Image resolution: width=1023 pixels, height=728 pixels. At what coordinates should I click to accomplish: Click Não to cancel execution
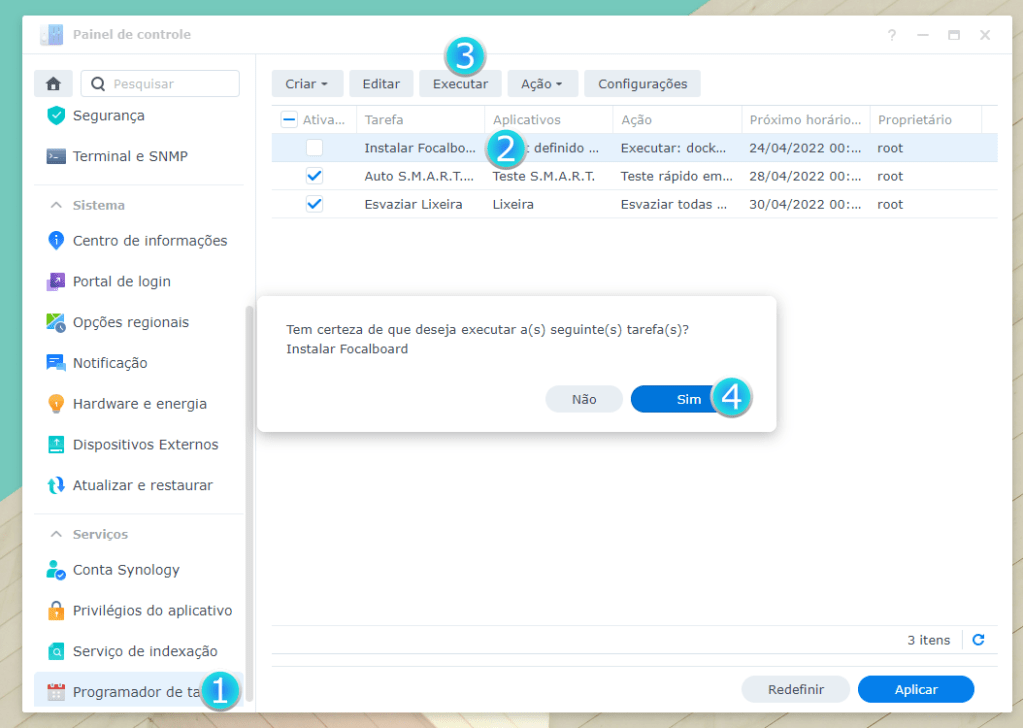tap(584, 399)
